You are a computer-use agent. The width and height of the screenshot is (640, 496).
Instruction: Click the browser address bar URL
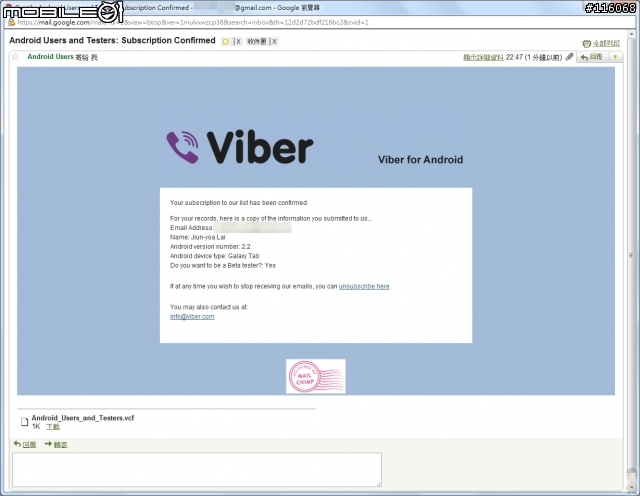pos(193,22)
